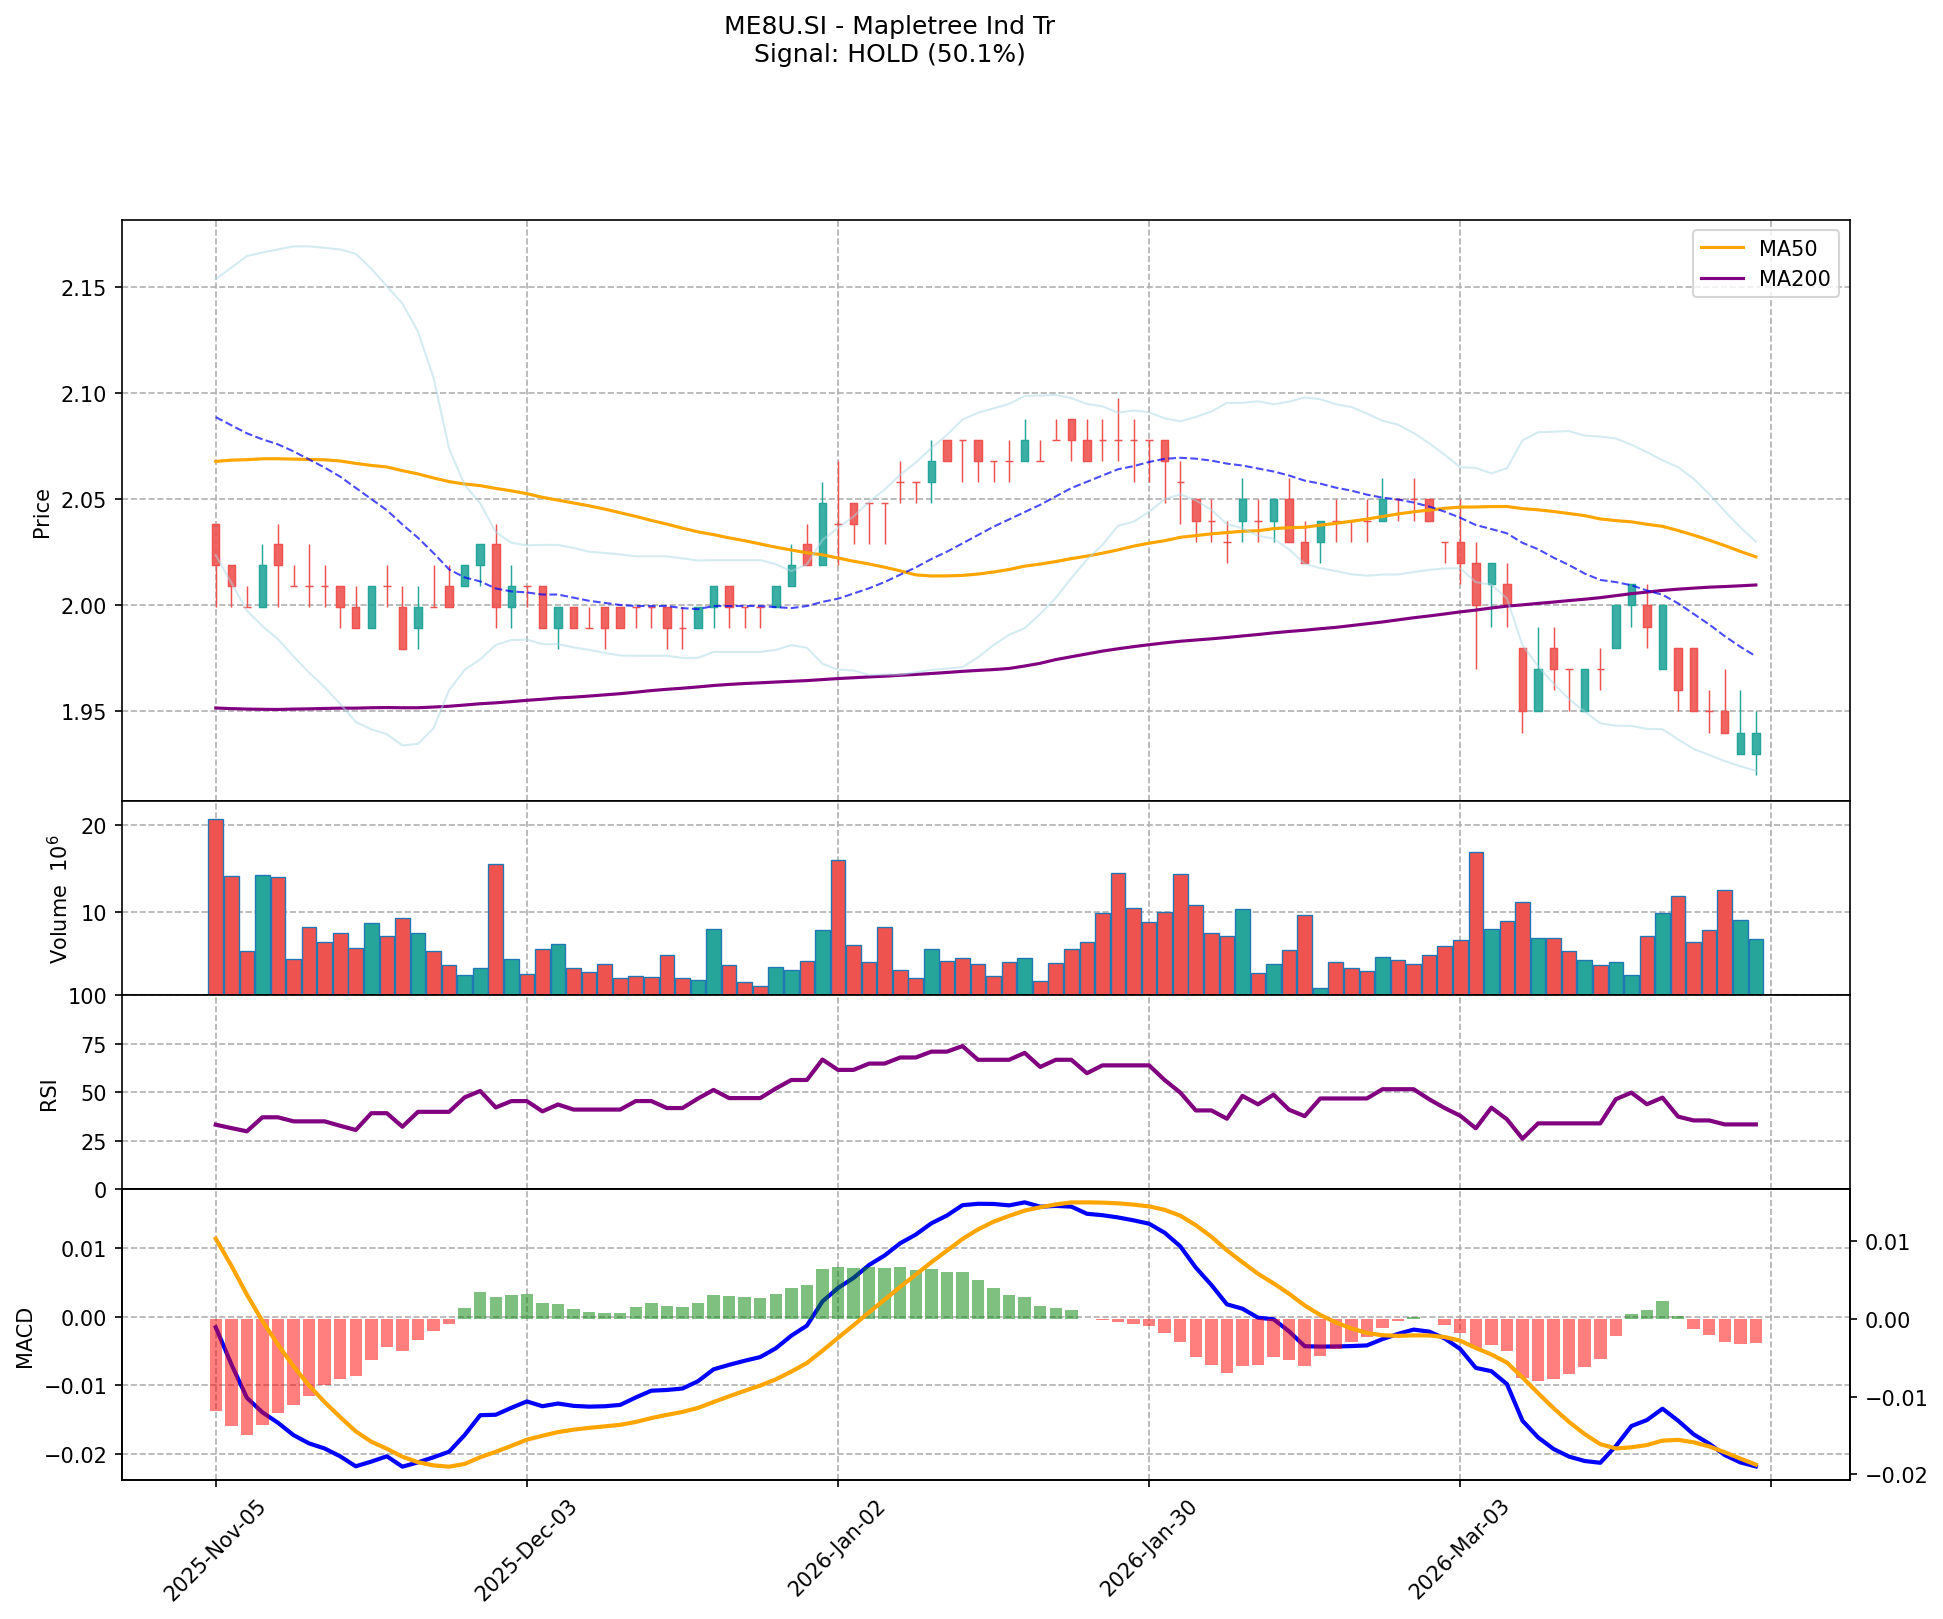Click the Signal: HOLD (50.1%) text
This screenshot has height=1619, width=1943.
pyautogui.click(x=889, y=54)
